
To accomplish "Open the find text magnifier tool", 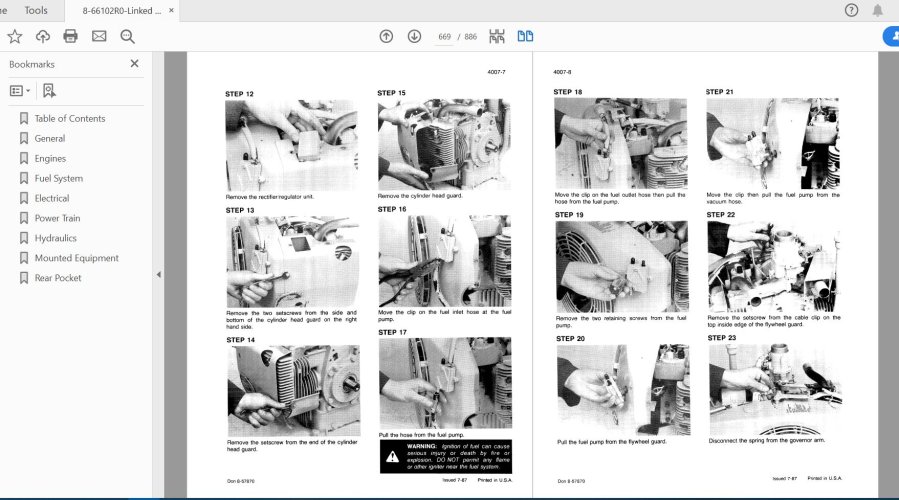I will [x=127, y=36].
